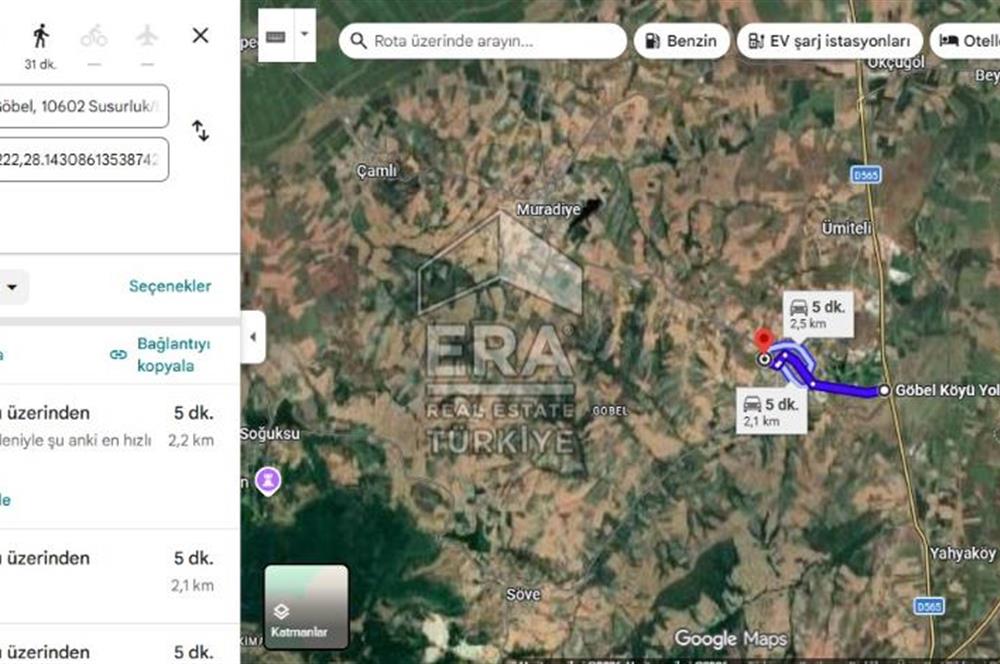Click the purple place marker near Soğuksu
This screenshot has height=664, width=1000.
pos(268,480)
